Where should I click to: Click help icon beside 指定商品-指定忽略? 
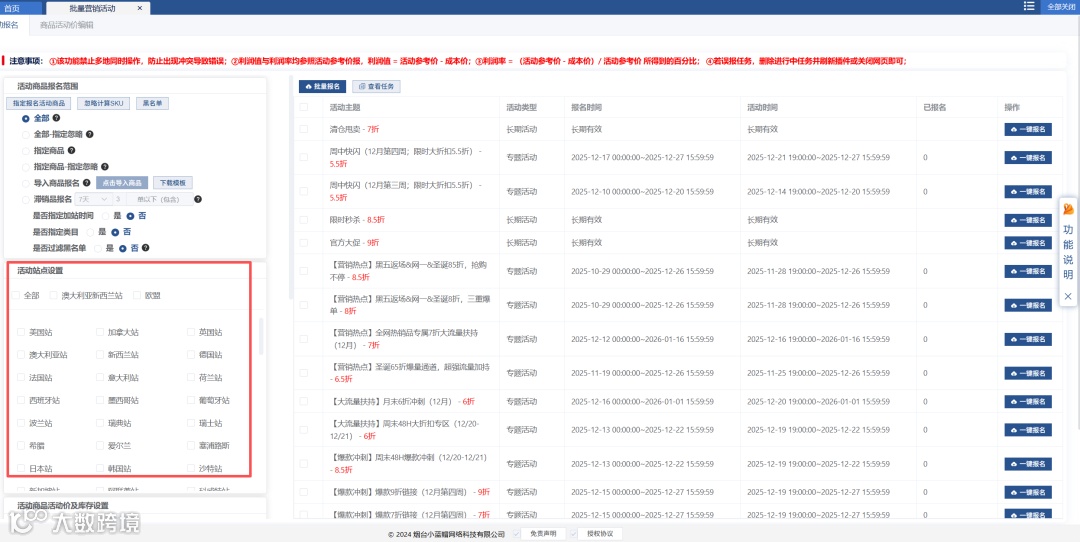coord(105,167)
